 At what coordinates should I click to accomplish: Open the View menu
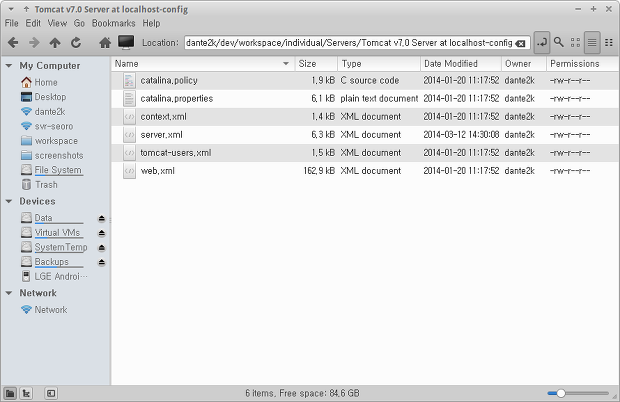(x=57, y=23)
